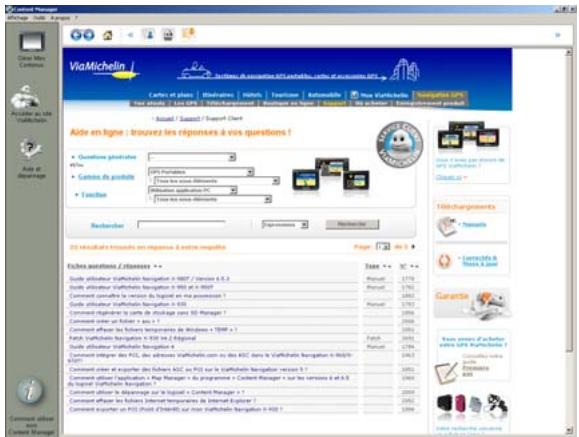Click the 'Support' breadcrumb link
This screenshot has height=437, width=579.
click(189, 119)
